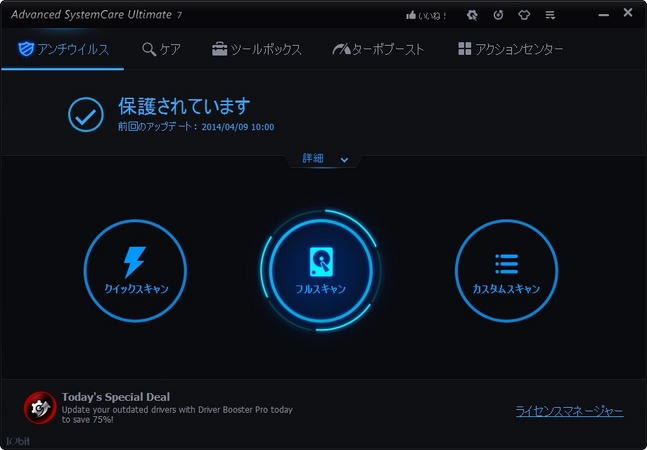Open the アクションセンター tab
The image size is (647, 450).
pos(510,49)
